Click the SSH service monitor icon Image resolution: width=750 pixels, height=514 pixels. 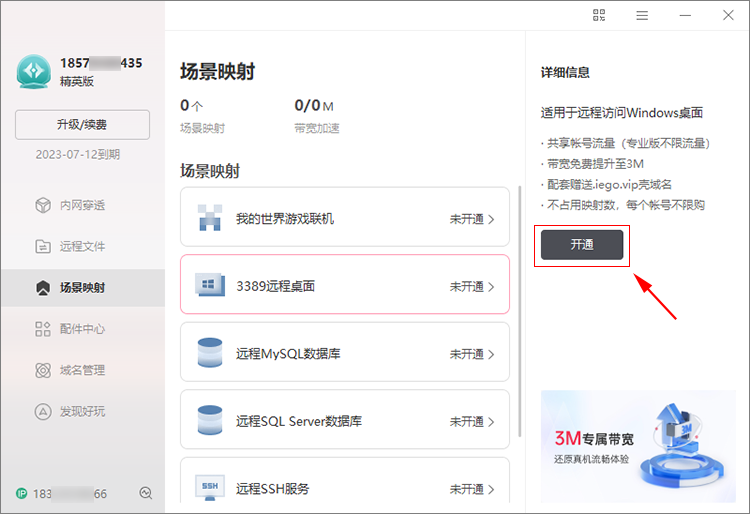210,488
